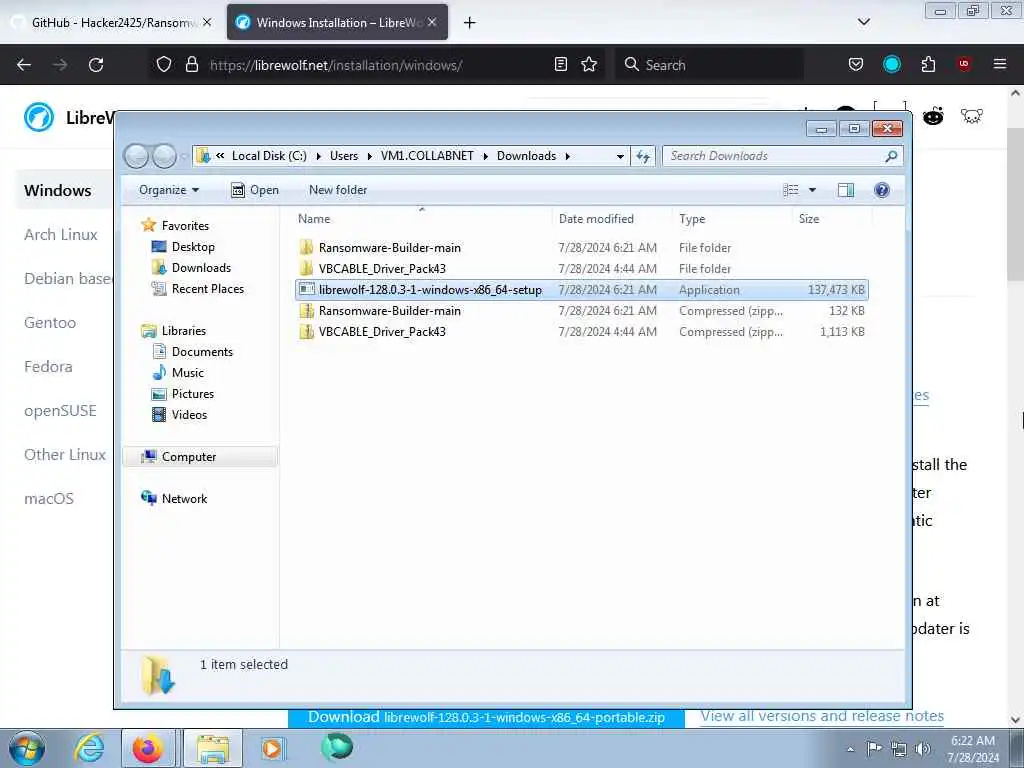The width and height of the screenshot is (1024, 768).
Task: Switch to GitHub Hacker2425 tab
Action: [111, 22]
